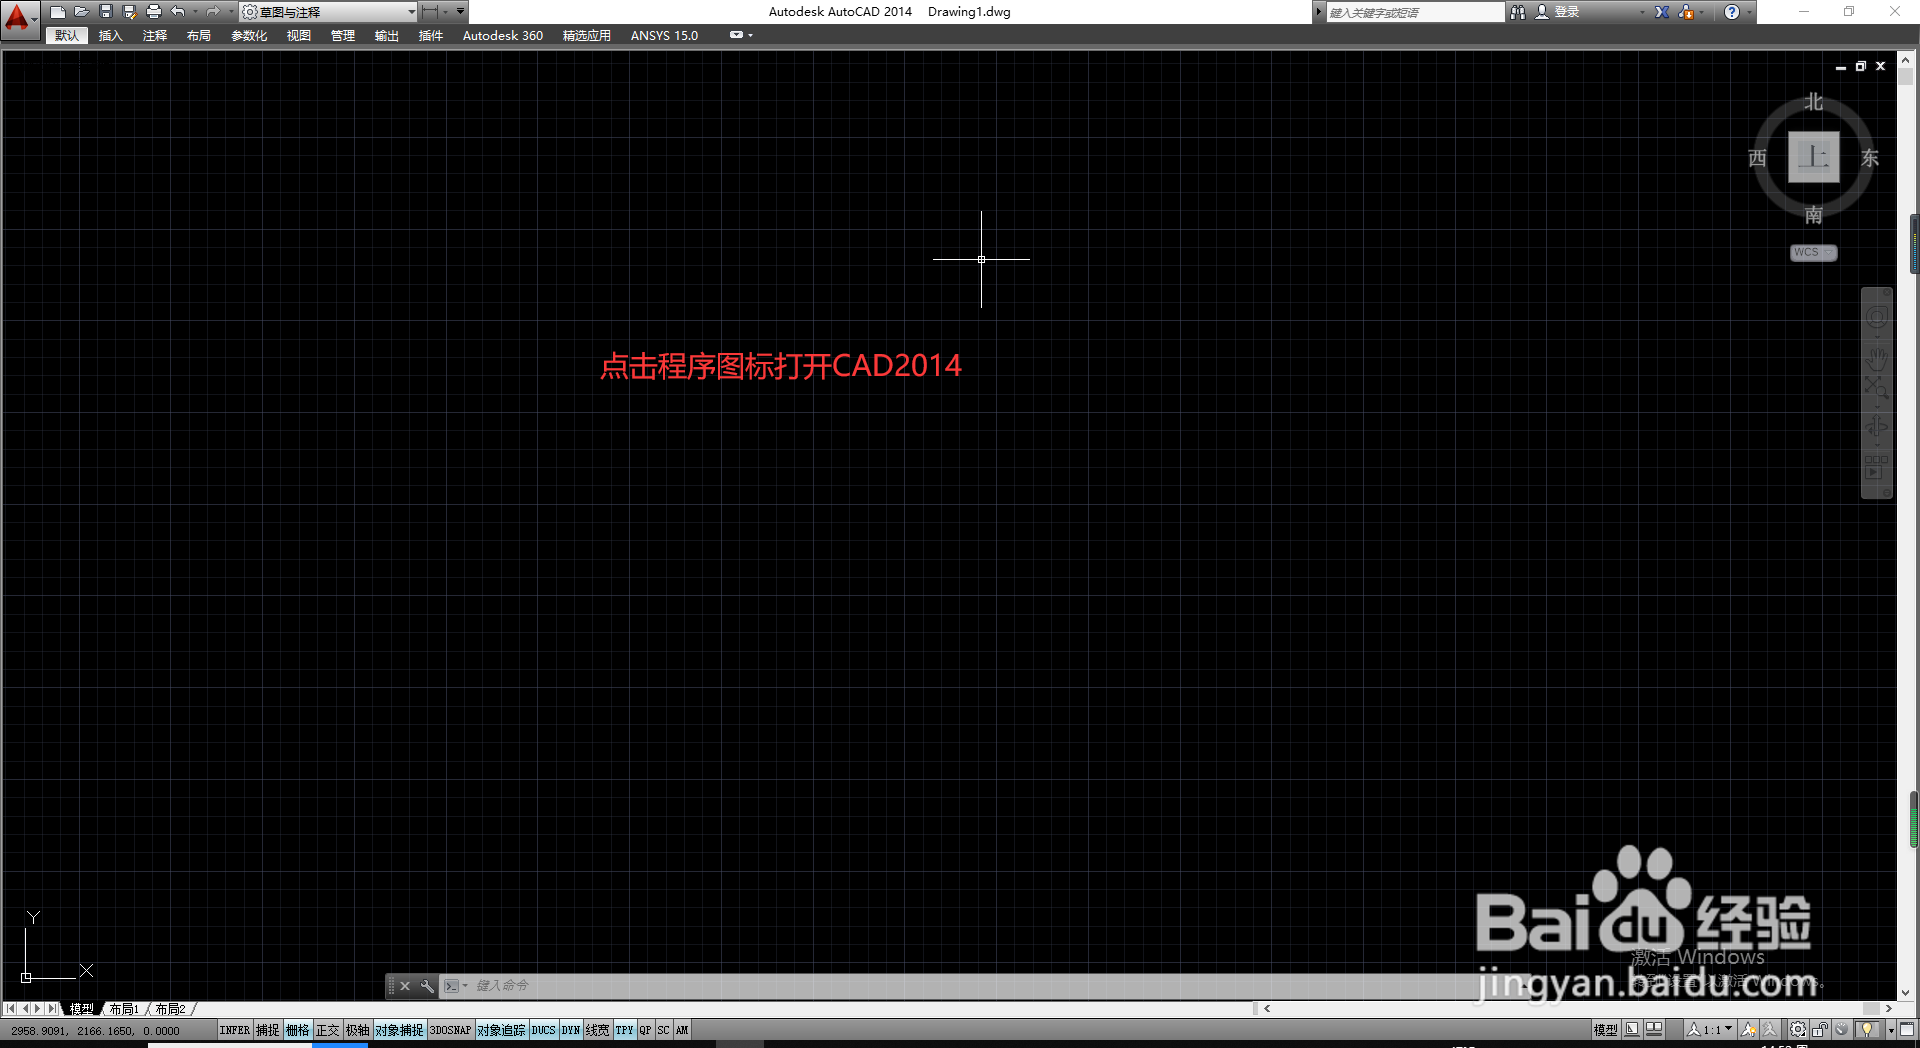Click the Zoom Extents icon on navigation bar

[x=1877, y=388]
